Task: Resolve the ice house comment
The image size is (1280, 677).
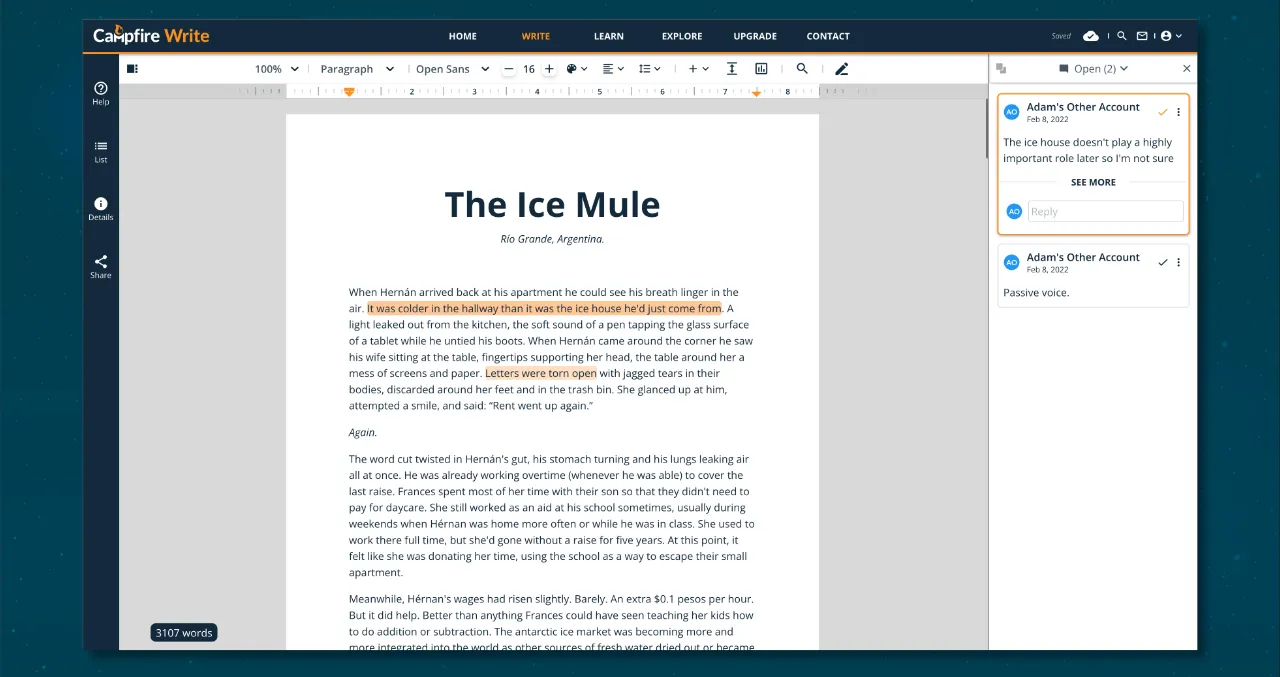Action: pos(1162,112)
